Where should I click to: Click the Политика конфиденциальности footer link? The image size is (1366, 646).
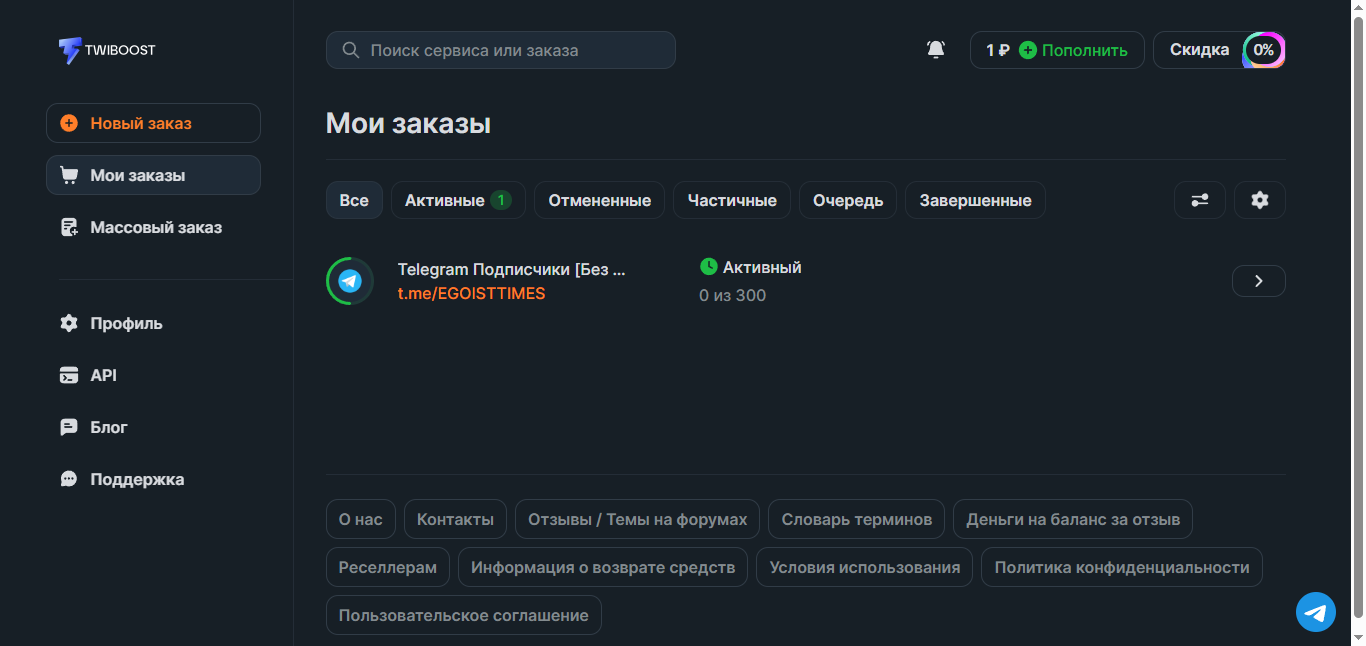pyautogui.click(x=1121, y=567)
